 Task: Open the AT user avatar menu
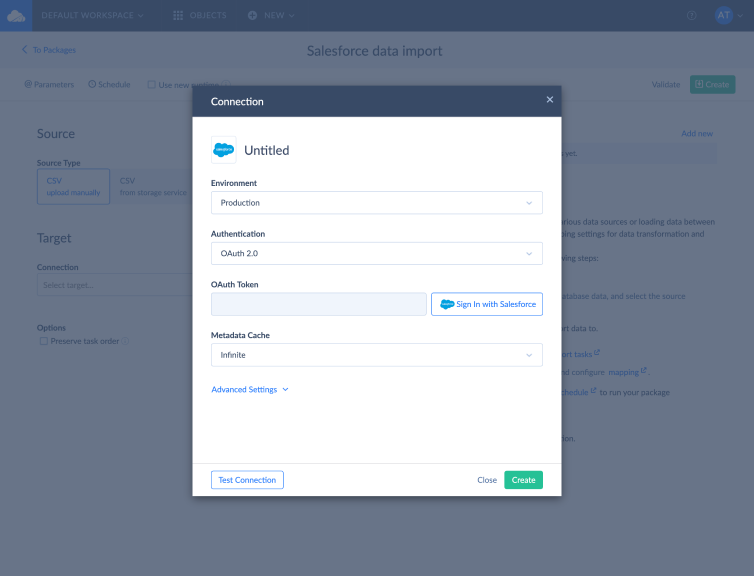(x=728, y=15)
